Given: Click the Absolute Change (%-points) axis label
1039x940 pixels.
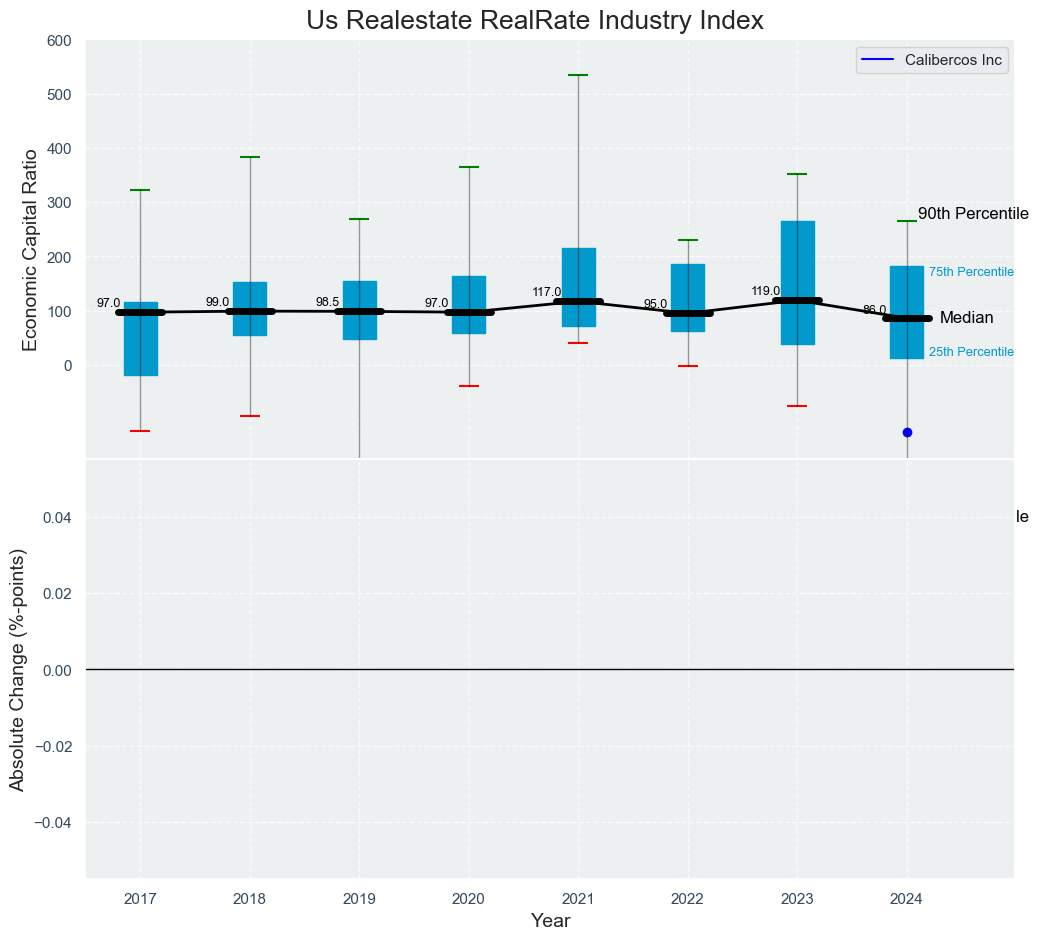Looking at the screenshot, I should pos(18,669).
